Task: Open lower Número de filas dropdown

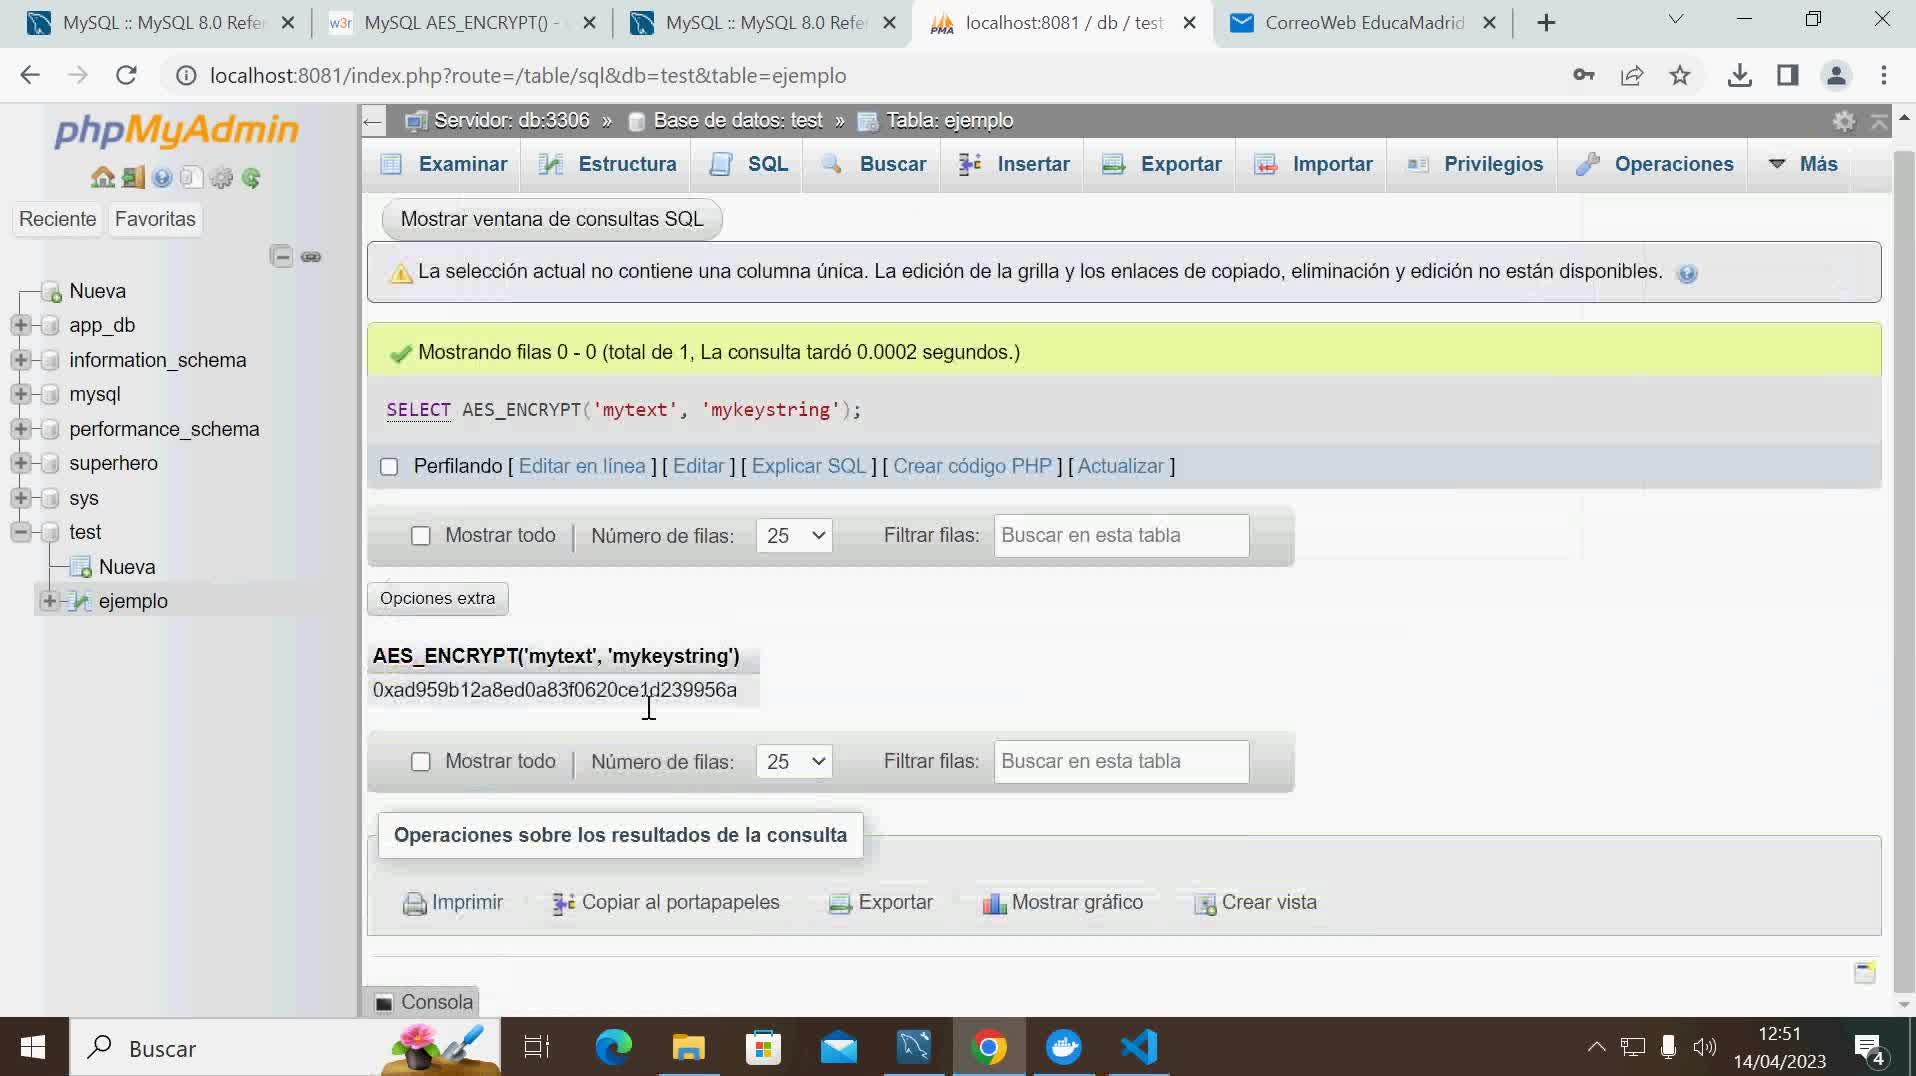Action: tap(794, 762)
